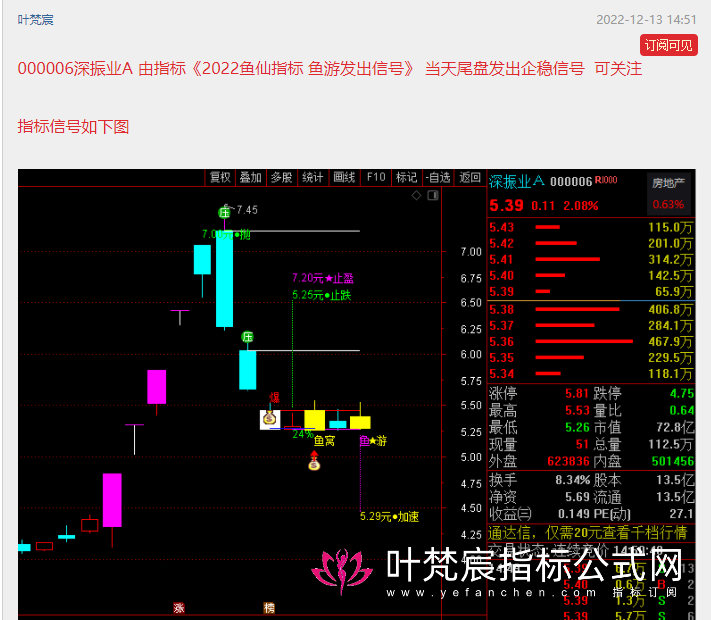Select the 叠加 toolbar item
The height and width of the screenshot is (620, 711).
[x=250, y=177]
